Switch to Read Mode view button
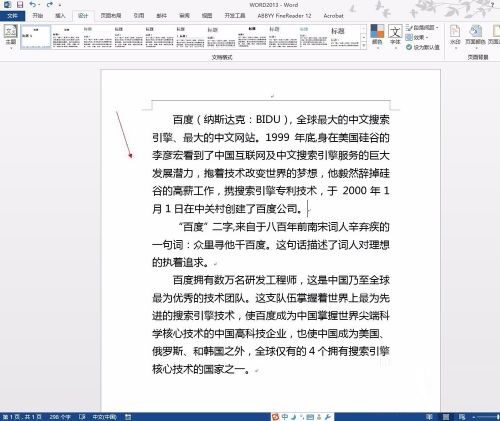The width and height of the screenshot is (500, 421). [x=430, y=417]
